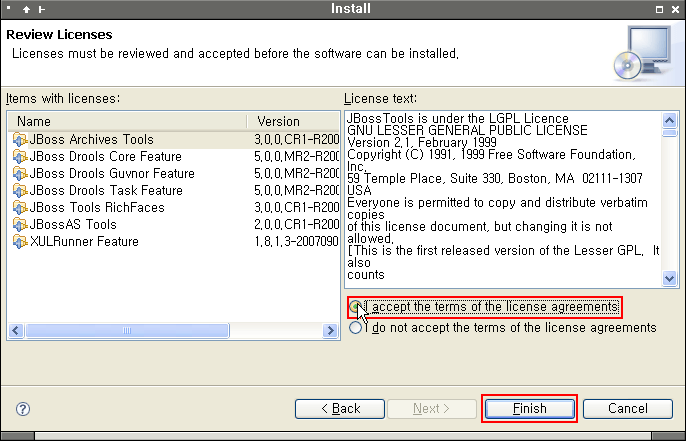The height and width of the screenshot is (441, 686).
Task: Click the JBoss Tools RichFaces feature icon
Action: (20, 207)
